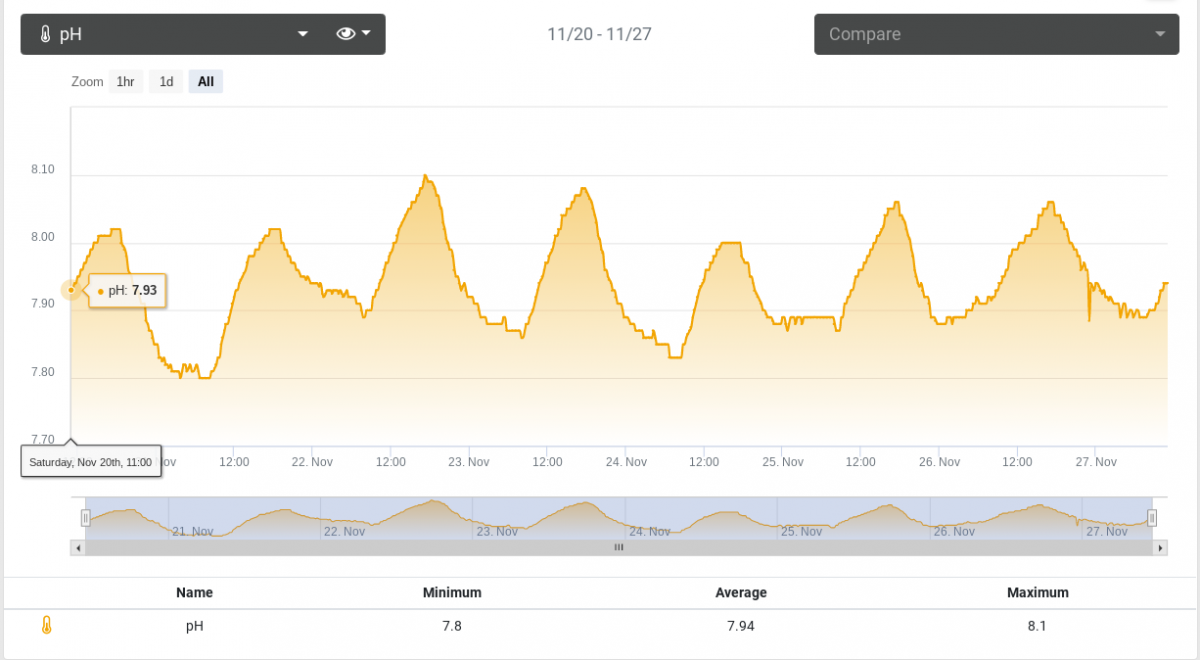Click the Maximum column header
The image size is (1200, 660).
pos(1038,592)
